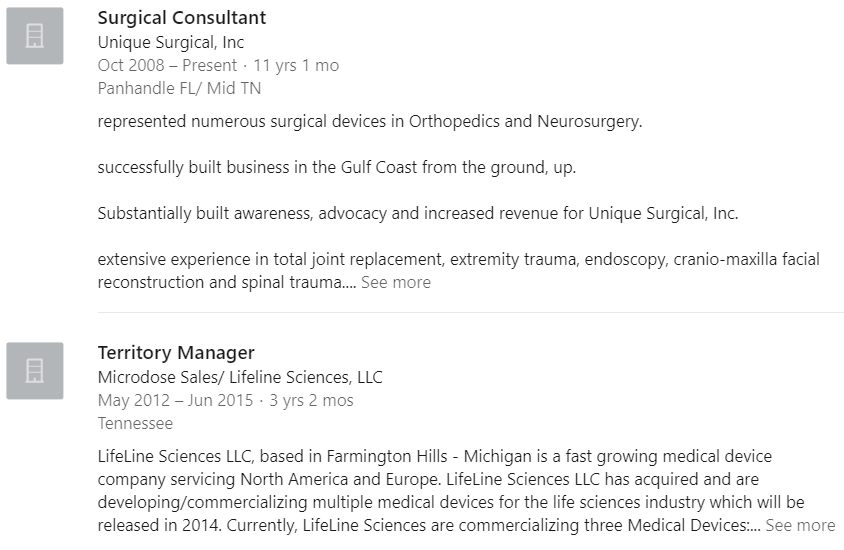Expand Surgical Consultant description with See more
Screen dimensions: 844x550
click(396, 283)
